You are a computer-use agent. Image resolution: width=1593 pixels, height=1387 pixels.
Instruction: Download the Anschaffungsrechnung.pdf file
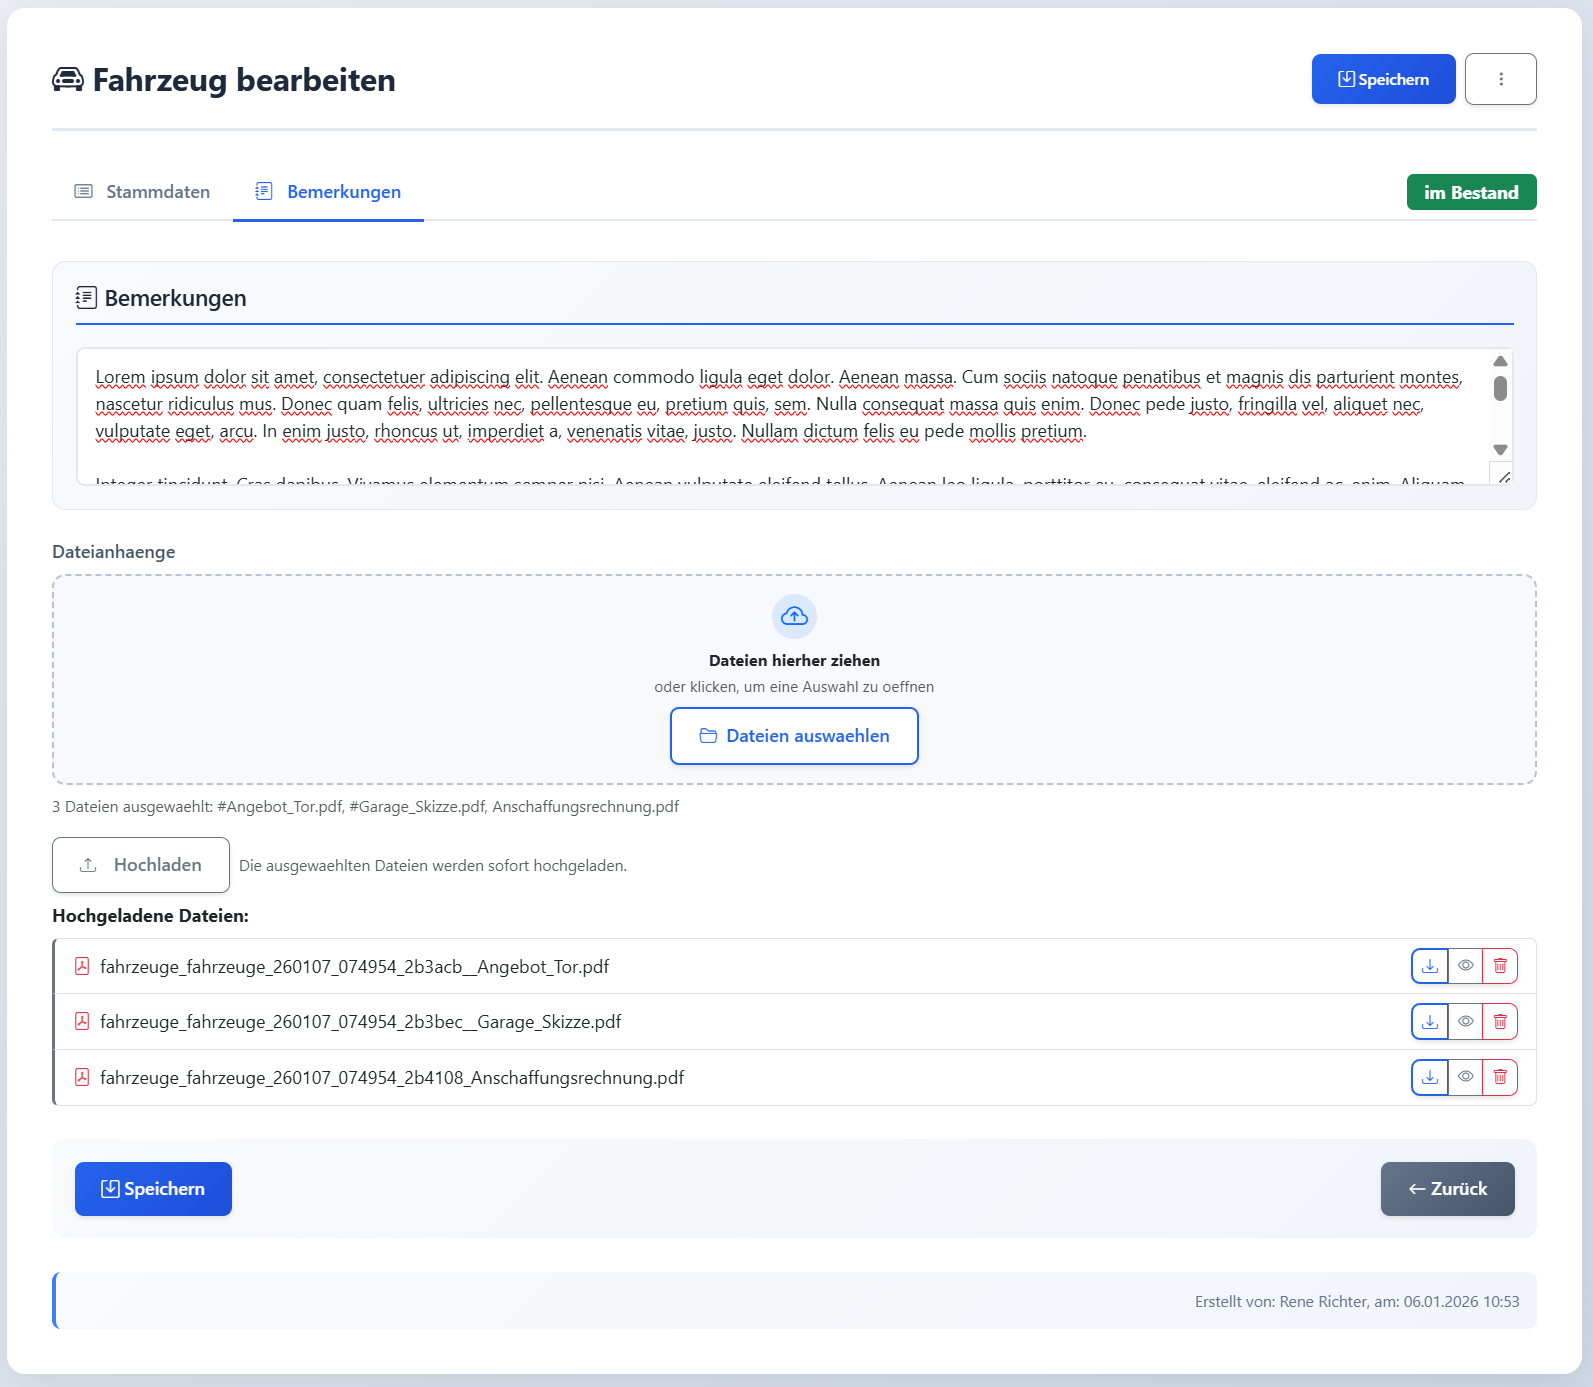pos(1430,1077)
